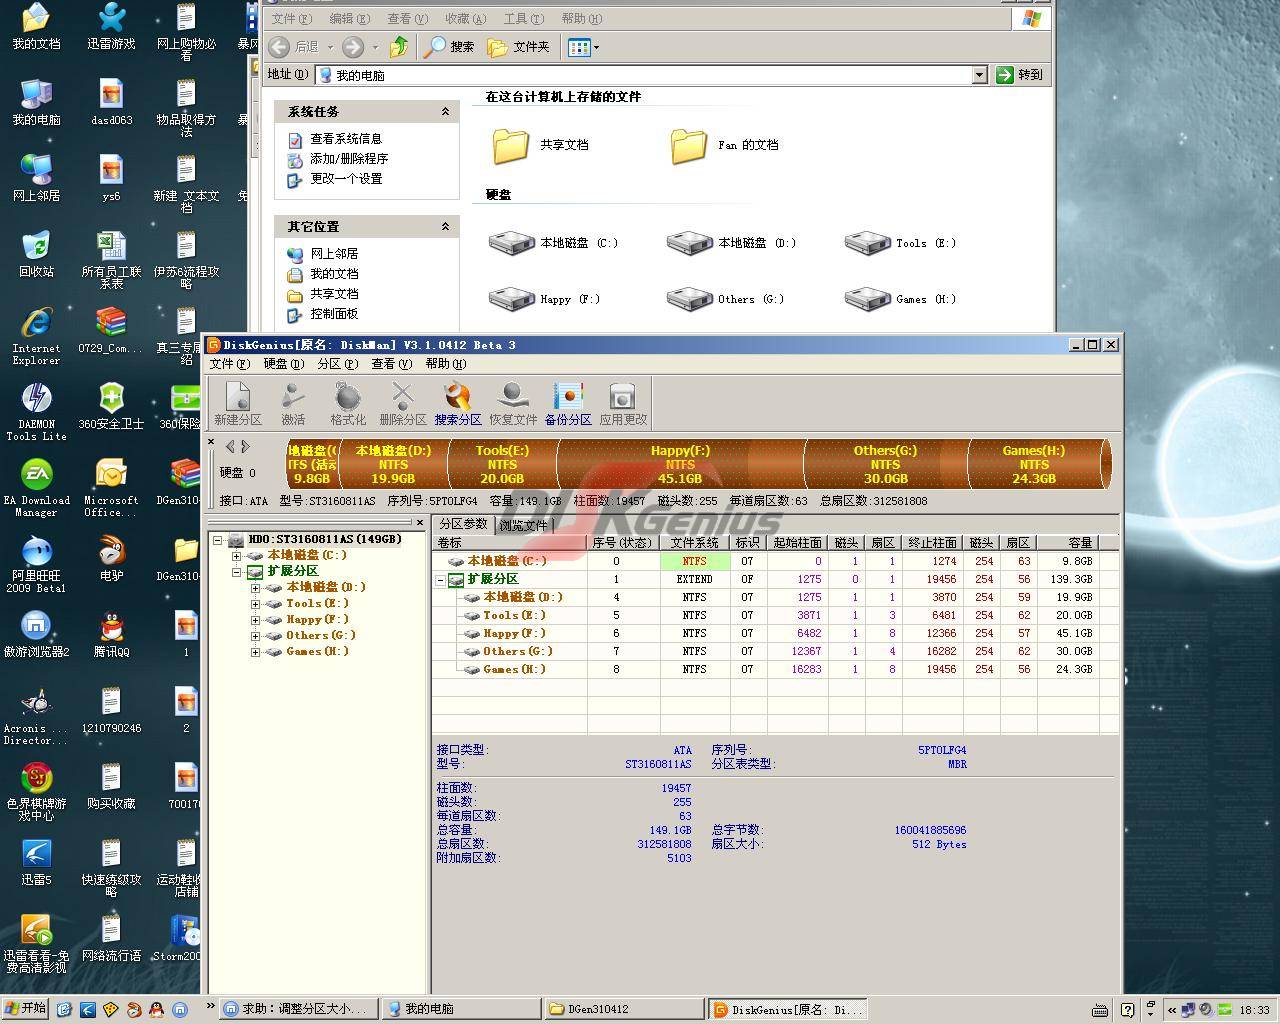Open 360安全卫士 desktop icon
Image resolution: width=1280 pixels, height=1024 pixels.
point(111,406)
